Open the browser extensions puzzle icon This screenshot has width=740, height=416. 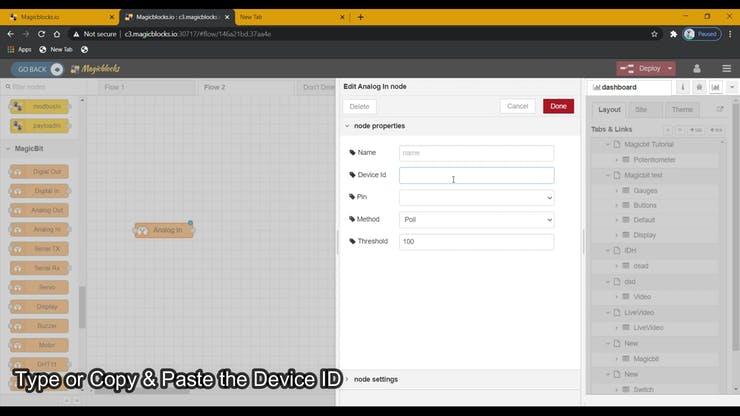point(673,33)
